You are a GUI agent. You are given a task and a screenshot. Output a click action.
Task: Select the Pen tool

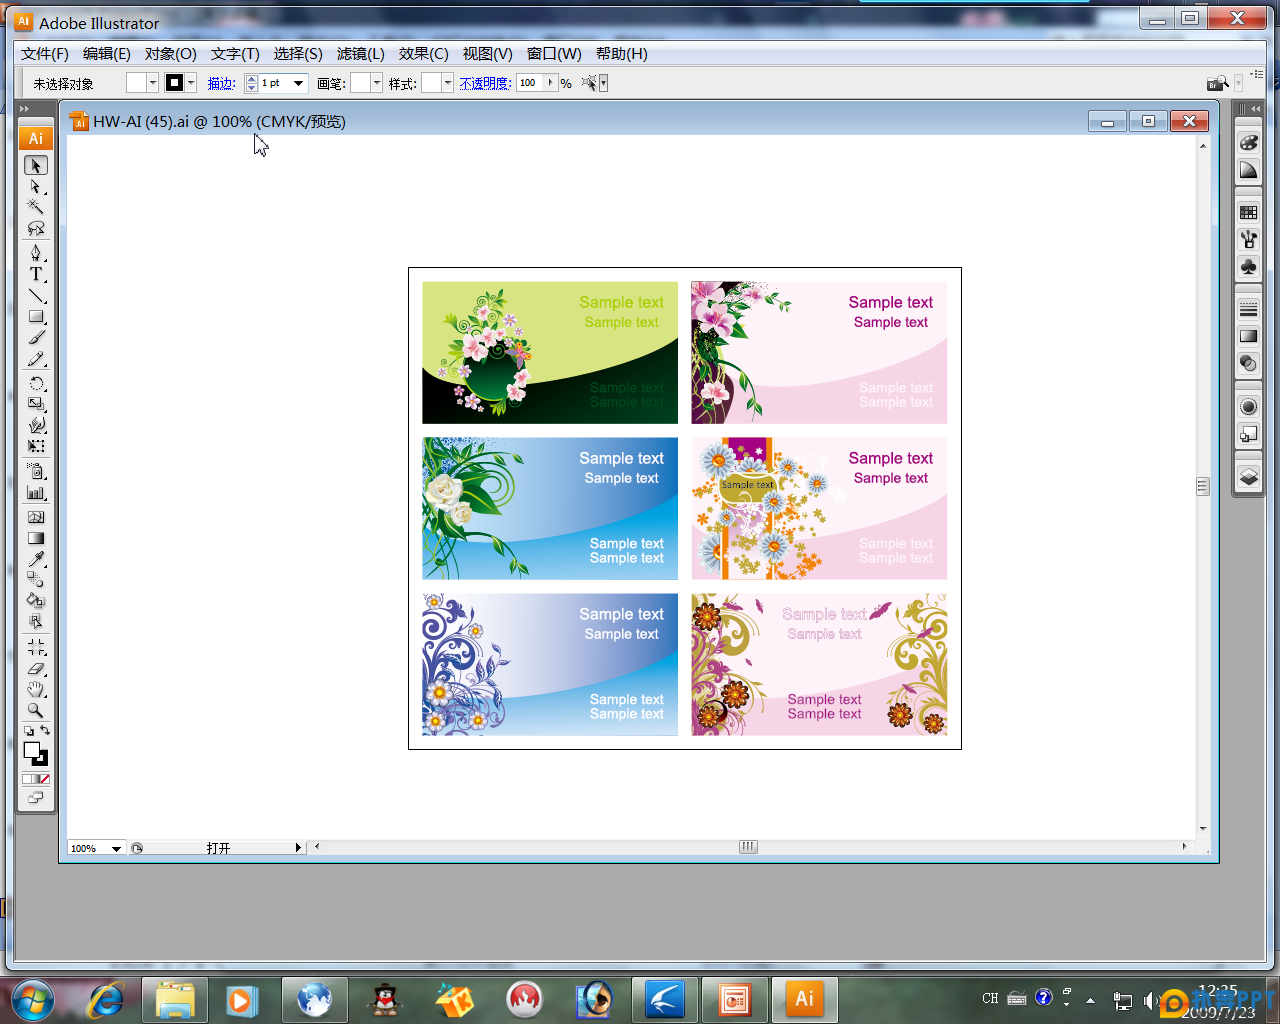36,253
